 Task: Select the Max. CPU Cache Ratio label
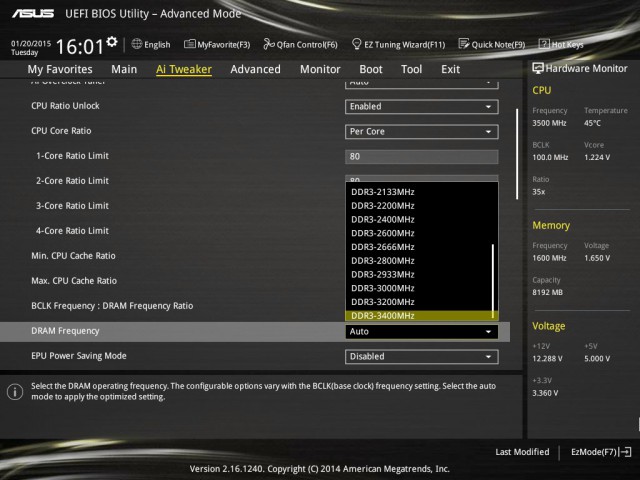tap(74, 280)
